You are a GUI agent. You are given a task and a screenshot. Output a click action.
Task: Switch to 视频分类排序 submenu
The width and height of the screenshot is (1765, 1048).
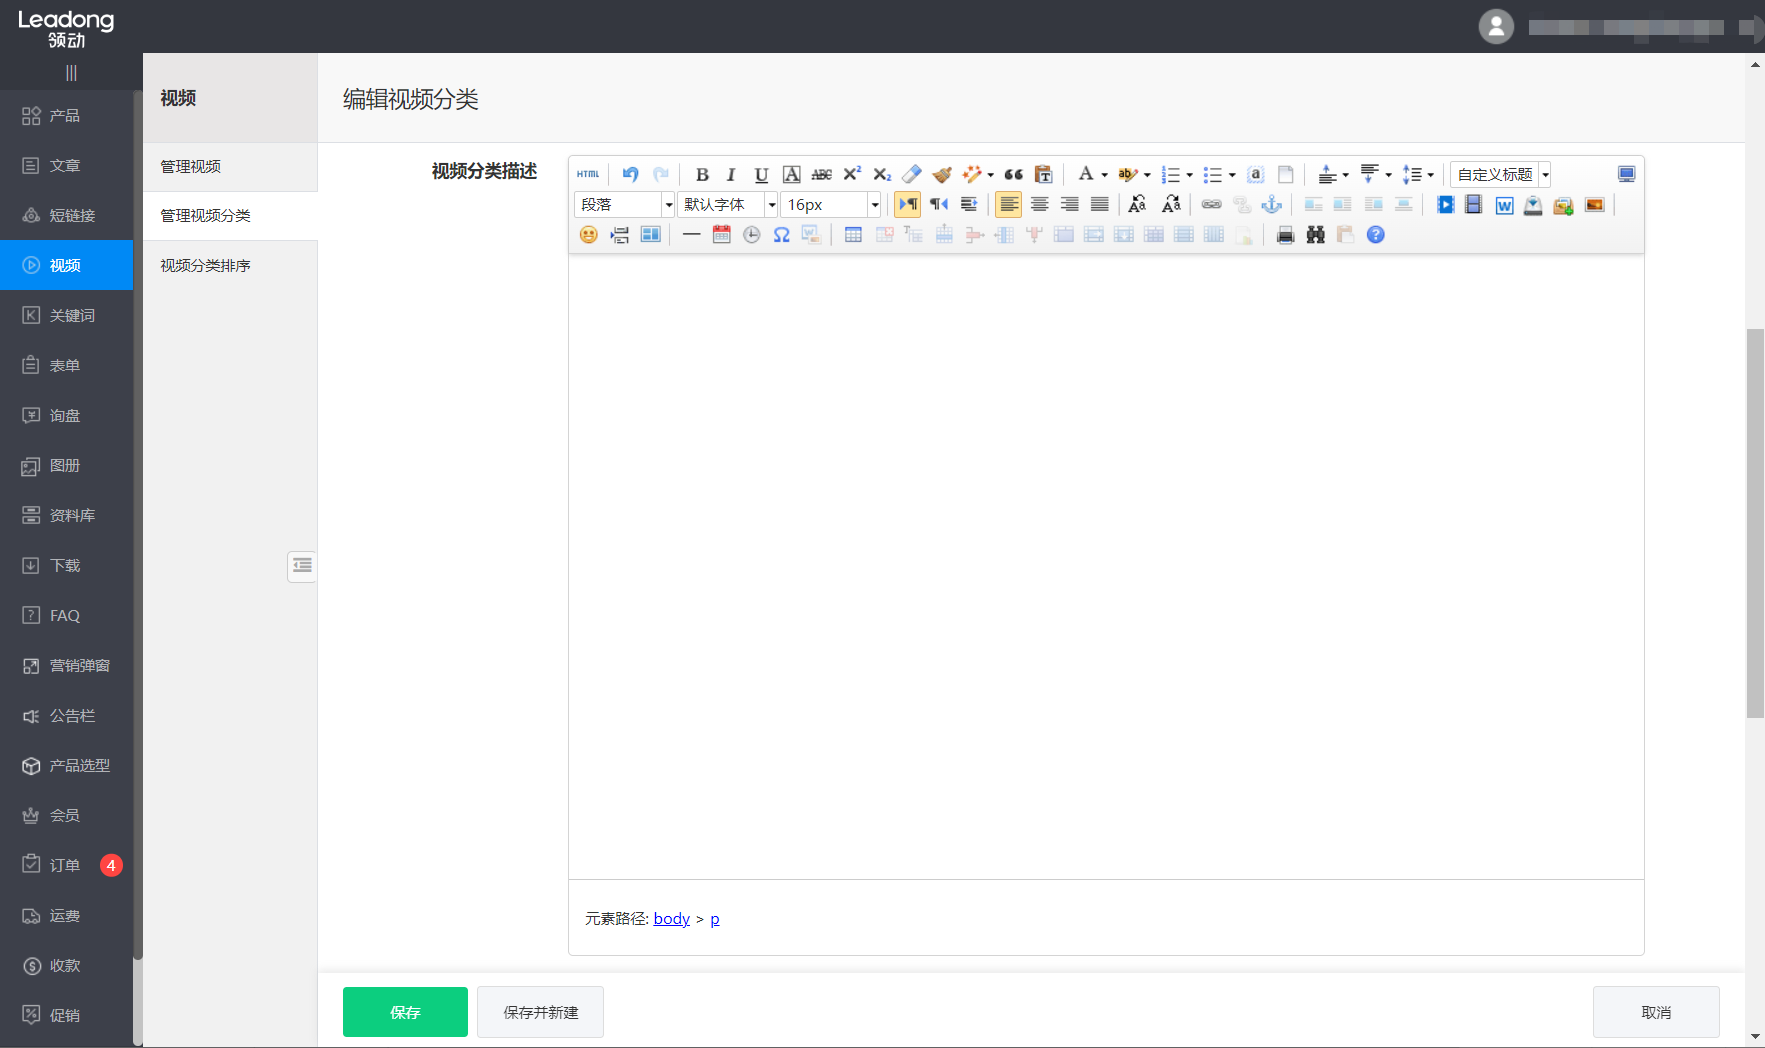(x=203, y=265)
